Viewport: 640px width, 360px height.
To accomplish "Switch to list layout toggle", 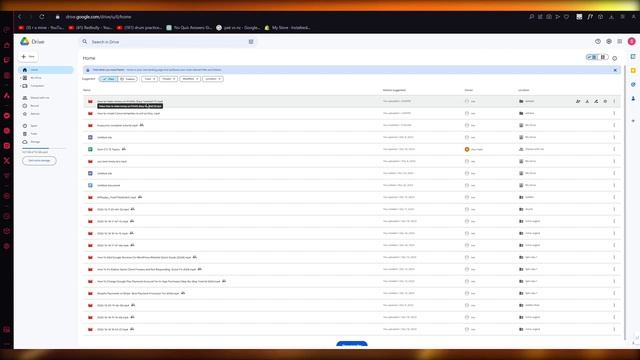I will click(x=592, y=57).
